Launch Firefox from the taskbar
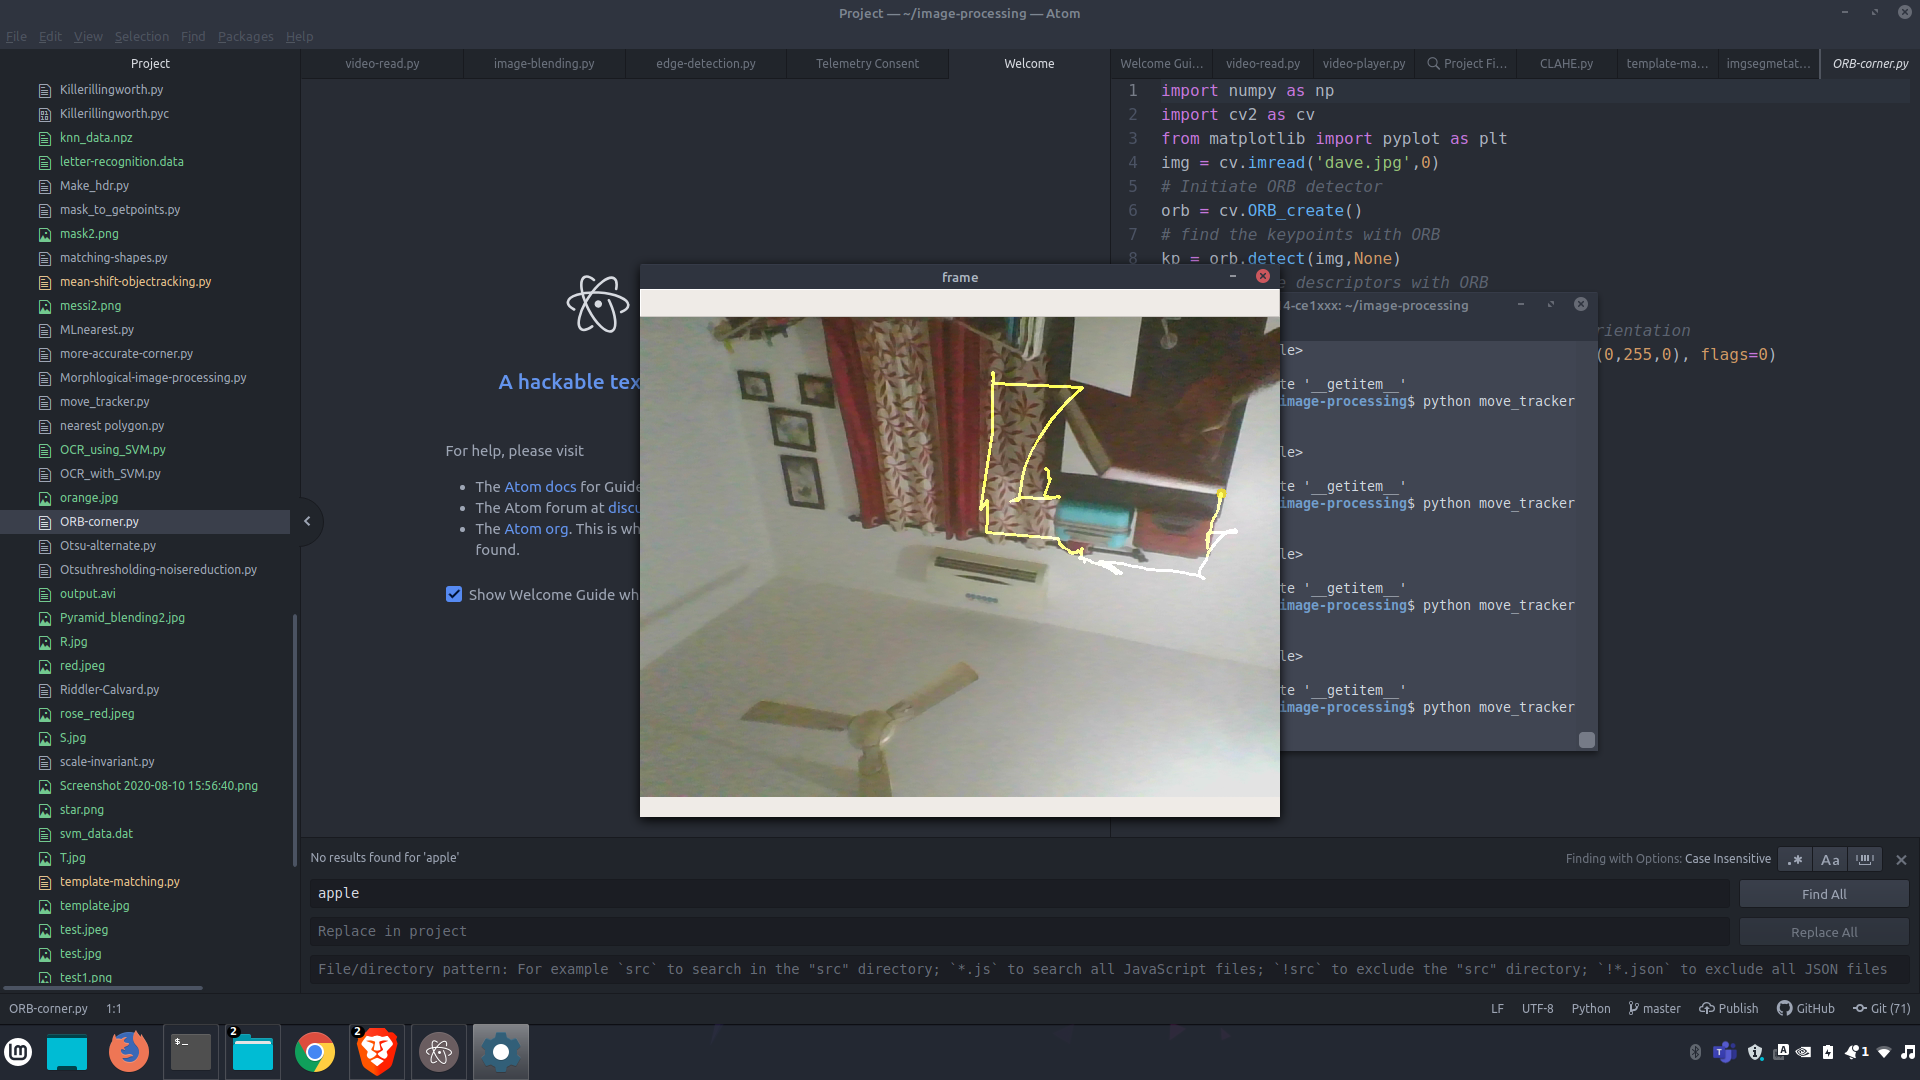This screenshot has width=1920, height=1080. tap(128, 1052)
